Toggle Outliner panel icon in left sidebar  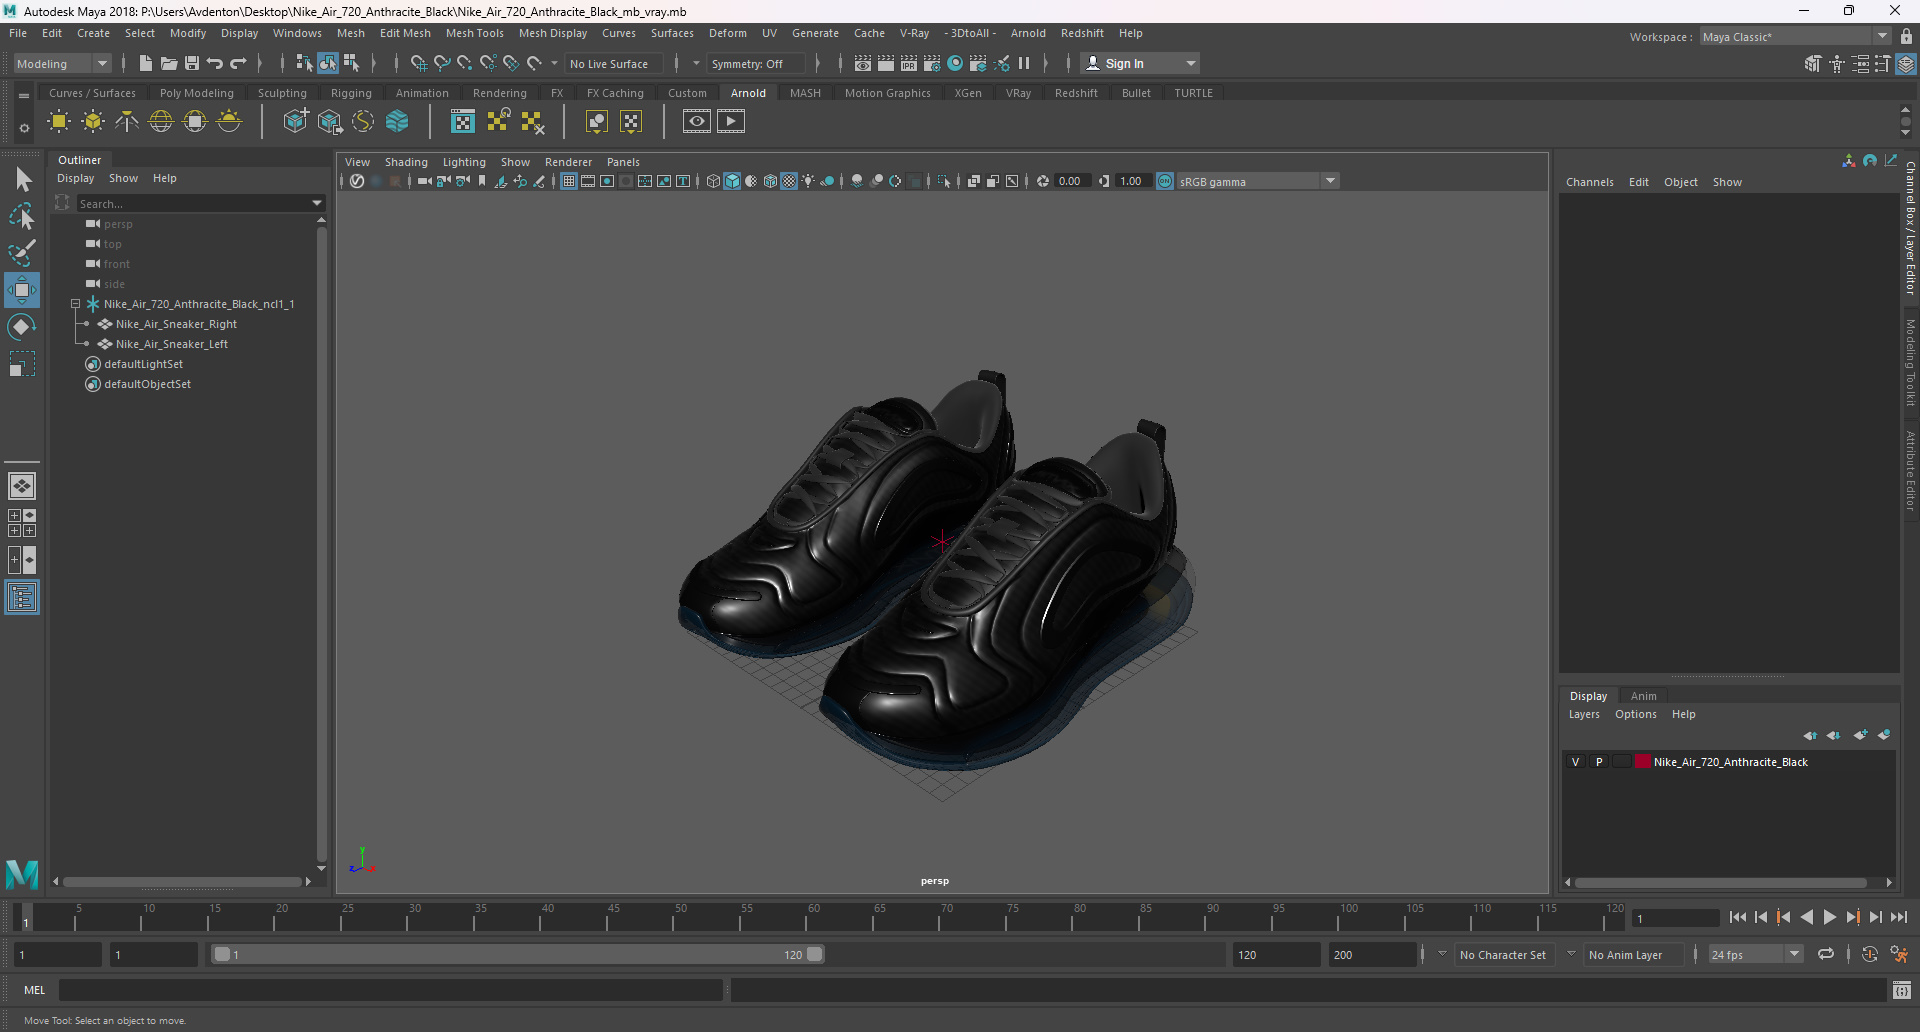[x=22, y=598]
